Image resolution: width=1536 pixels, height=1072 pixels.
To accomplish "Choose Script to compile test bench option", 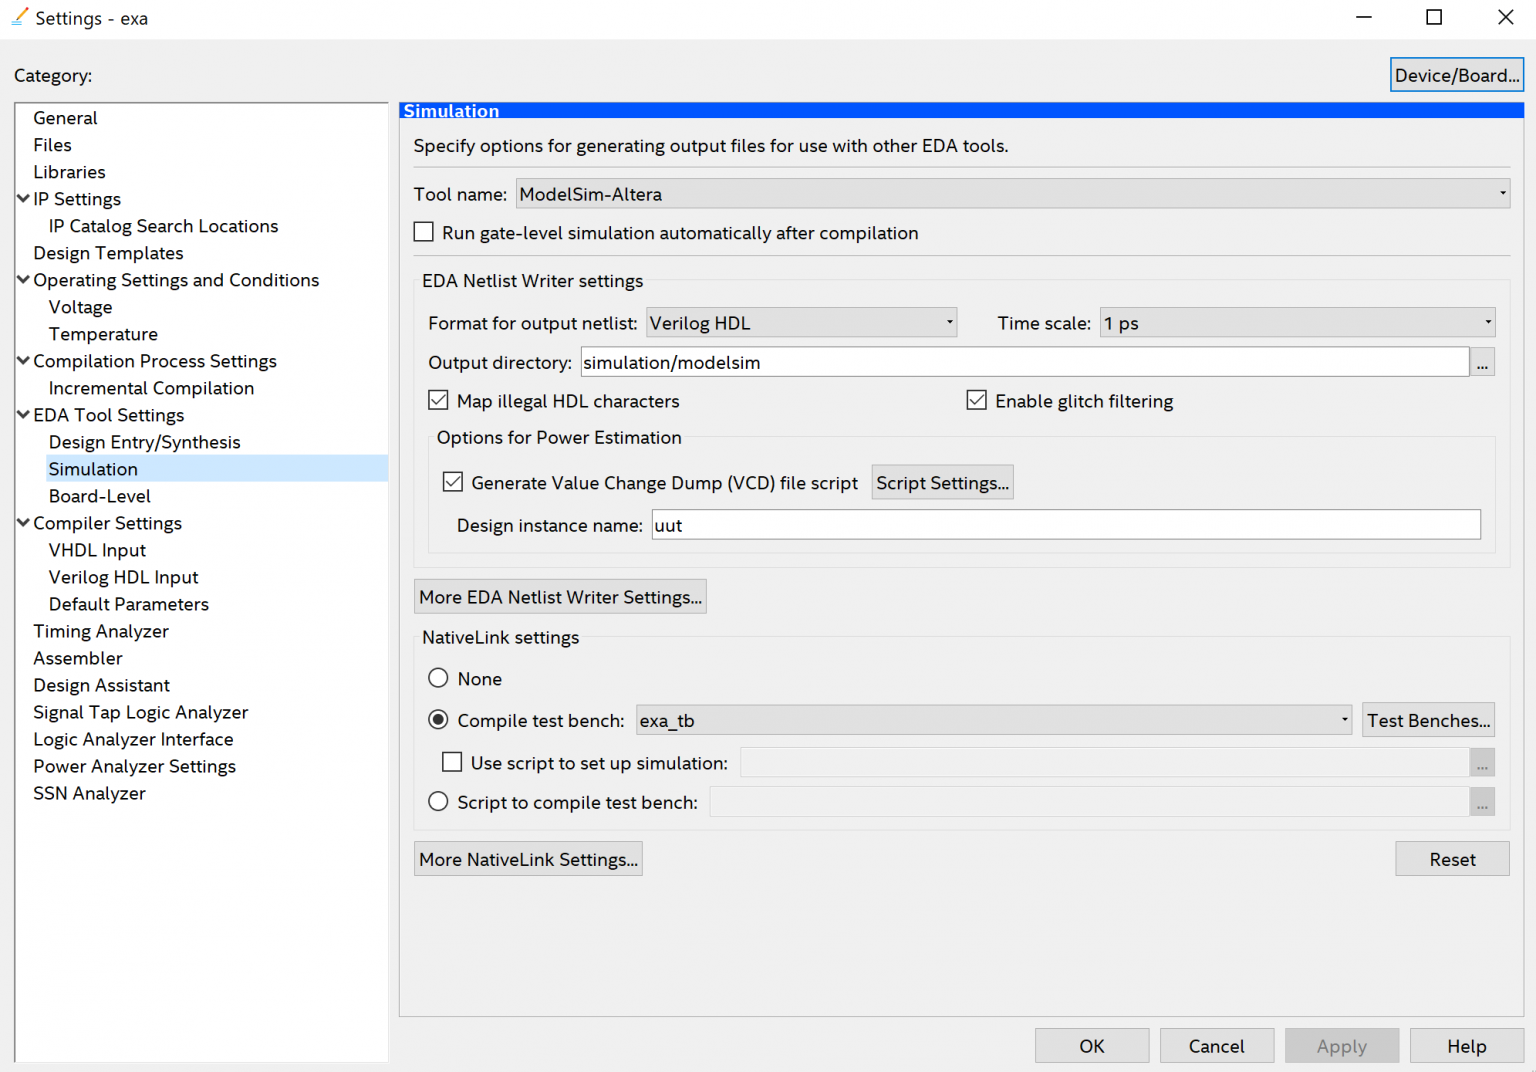I will (438, 802).
